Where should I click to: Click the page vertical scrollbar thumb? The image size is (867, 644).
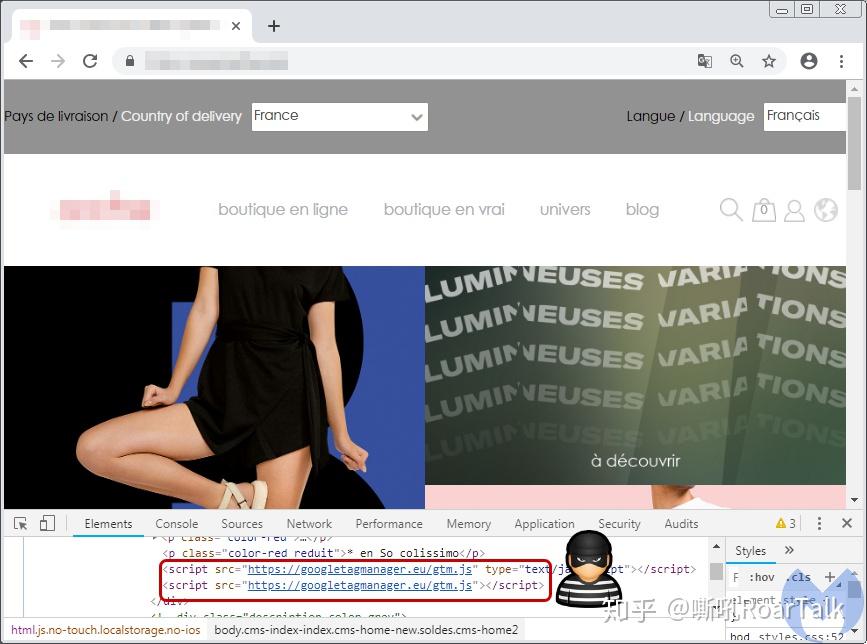[x=854, y=144]
